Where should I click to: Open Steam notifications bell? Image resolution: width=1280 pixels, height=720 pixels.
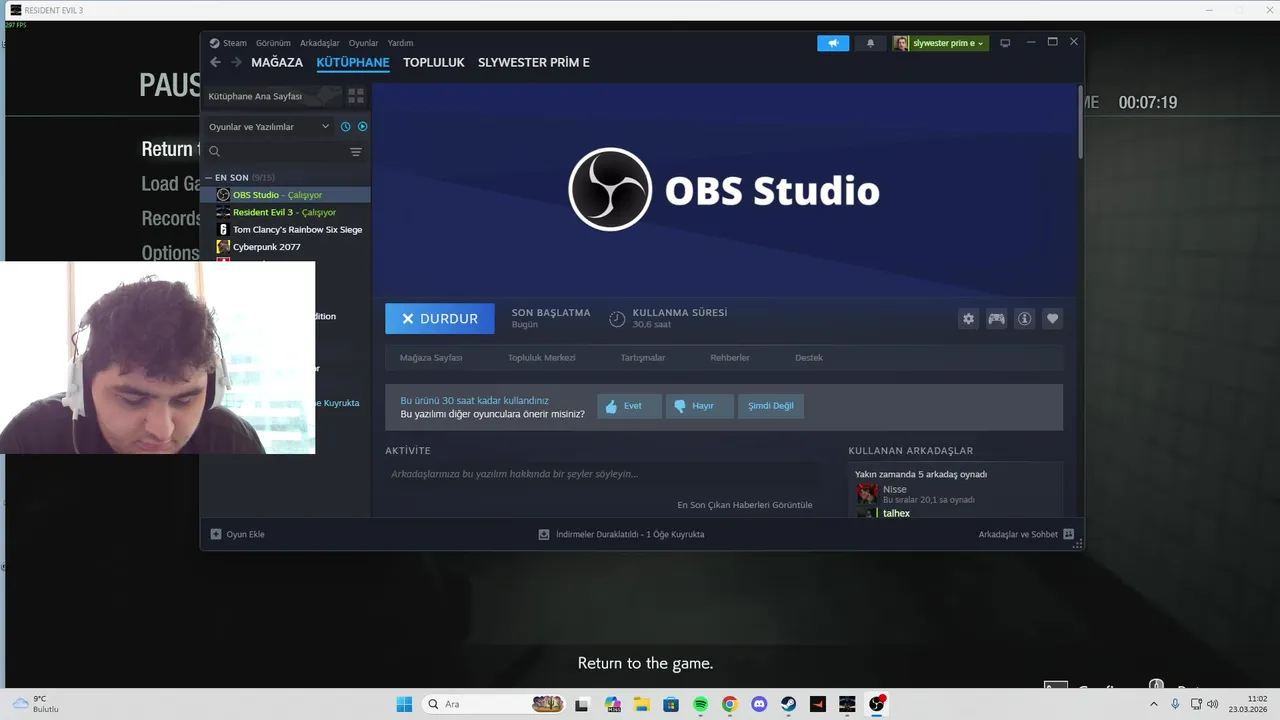pos(870,43)
